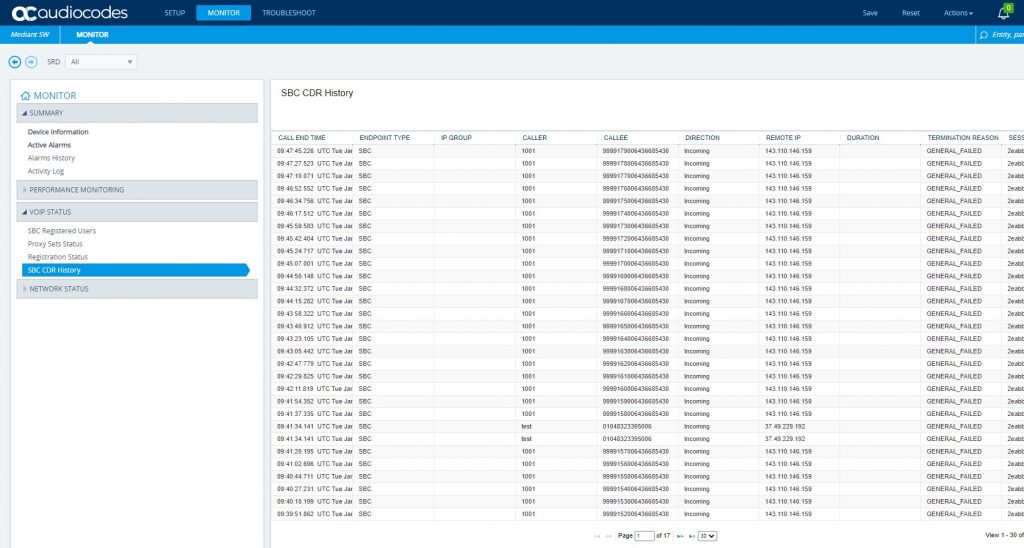Collapse the SUMMARY section

click(137, 113)
